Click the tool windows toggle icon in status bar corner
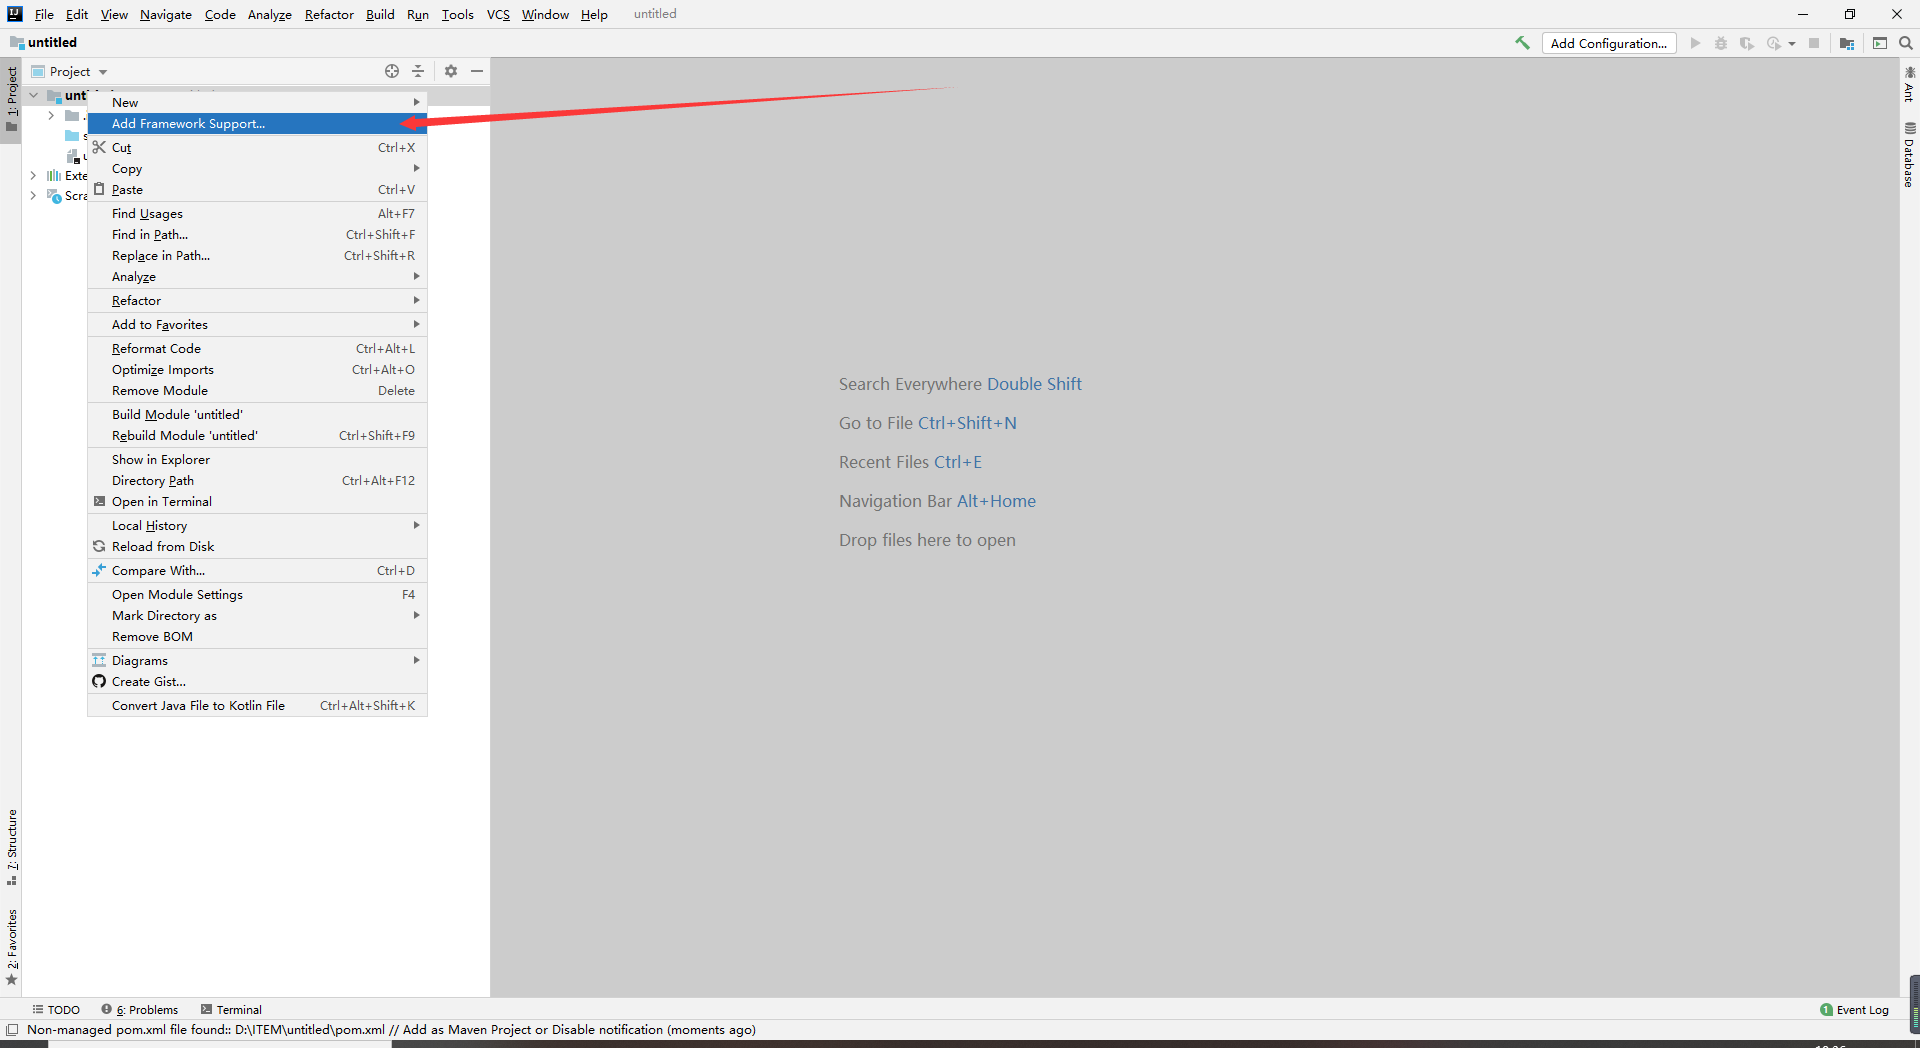1920x1048 pixels. 12,1030
